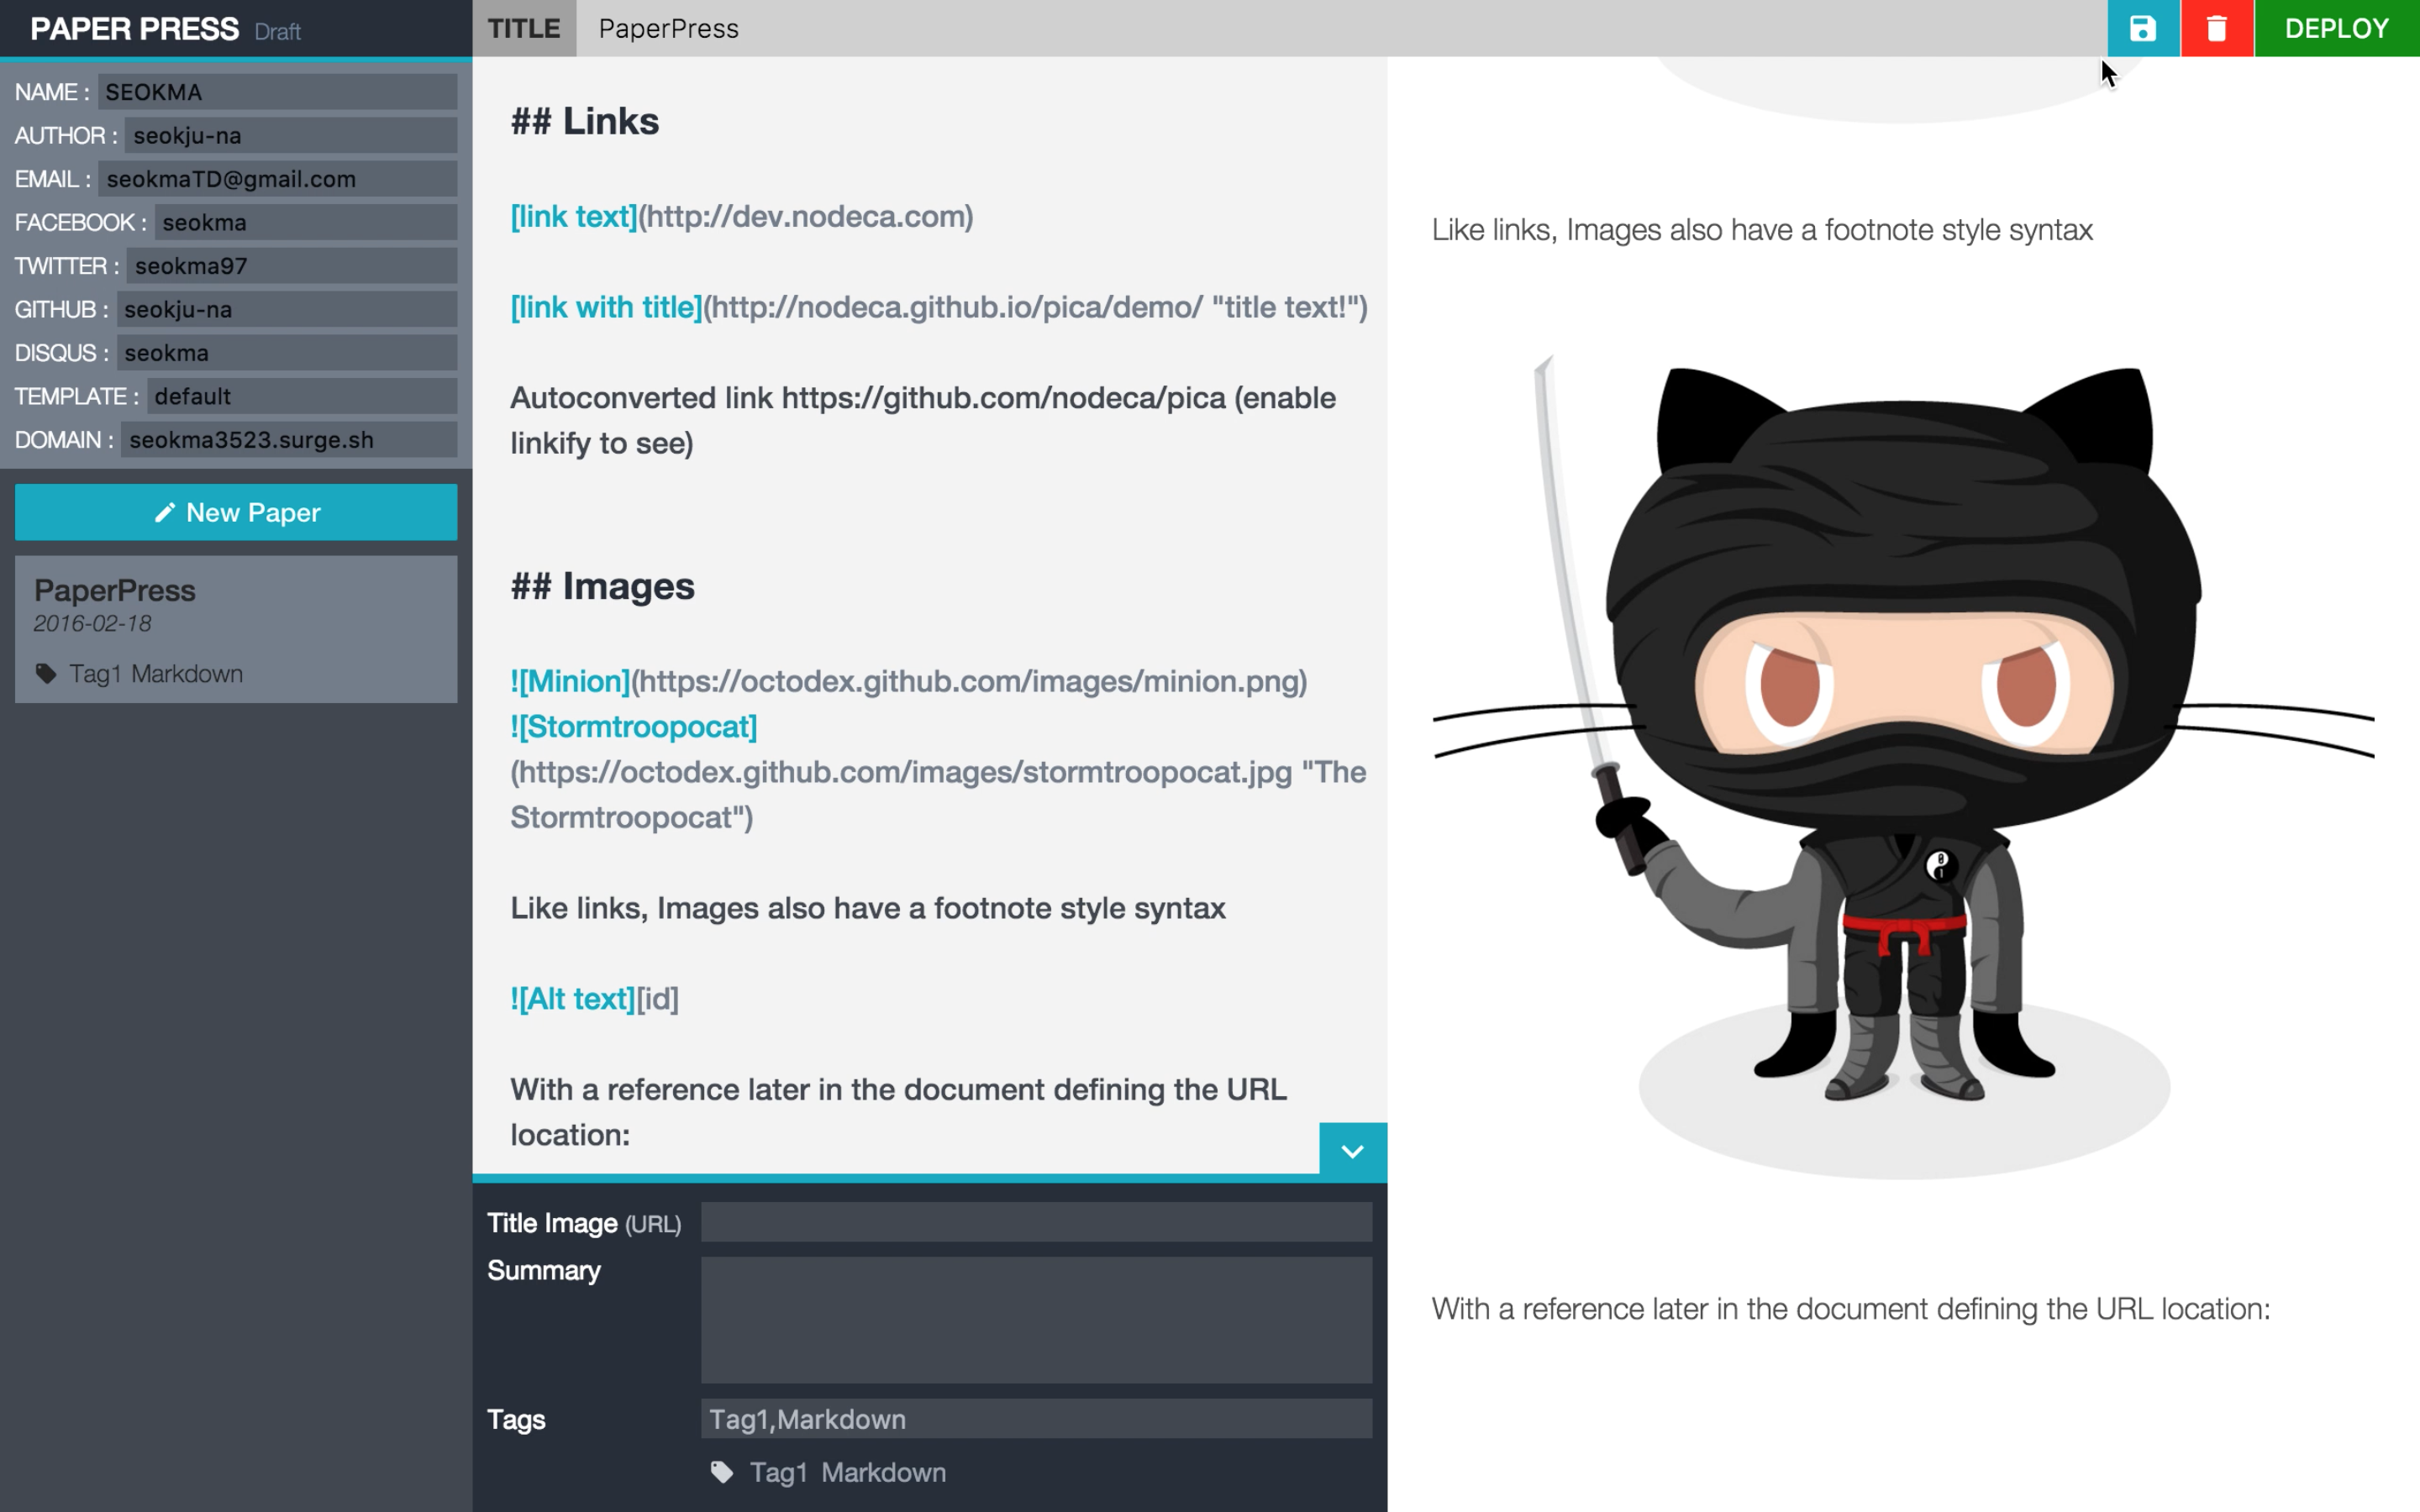The image size is (2420, 1512).
Task: Edit the Tags input with Tag1,Markdown
Action: tap(1036, 1419)
